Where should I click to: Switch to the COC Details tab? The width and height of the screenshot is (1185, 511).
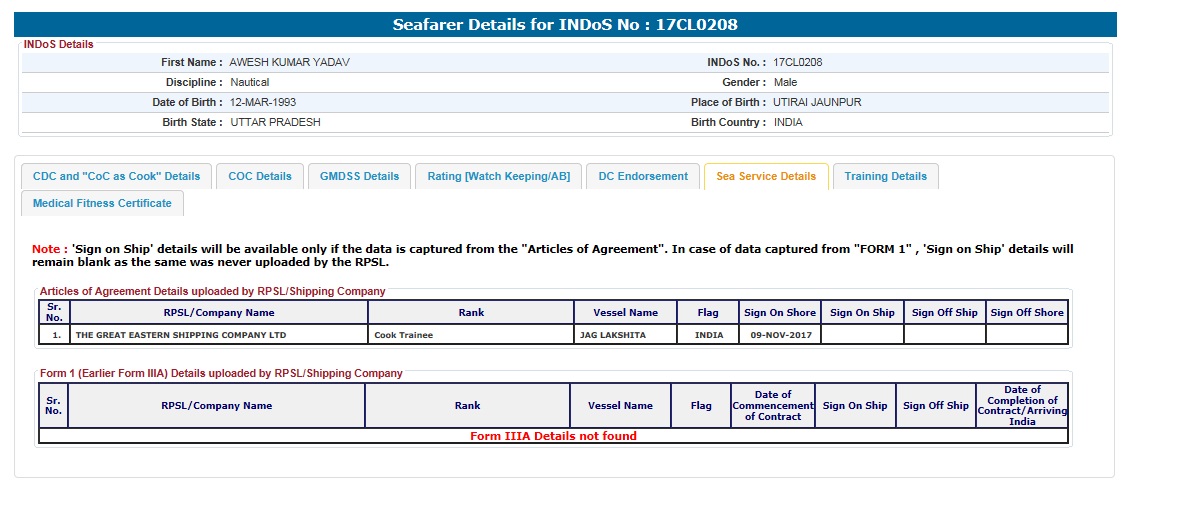coord(259,176)
